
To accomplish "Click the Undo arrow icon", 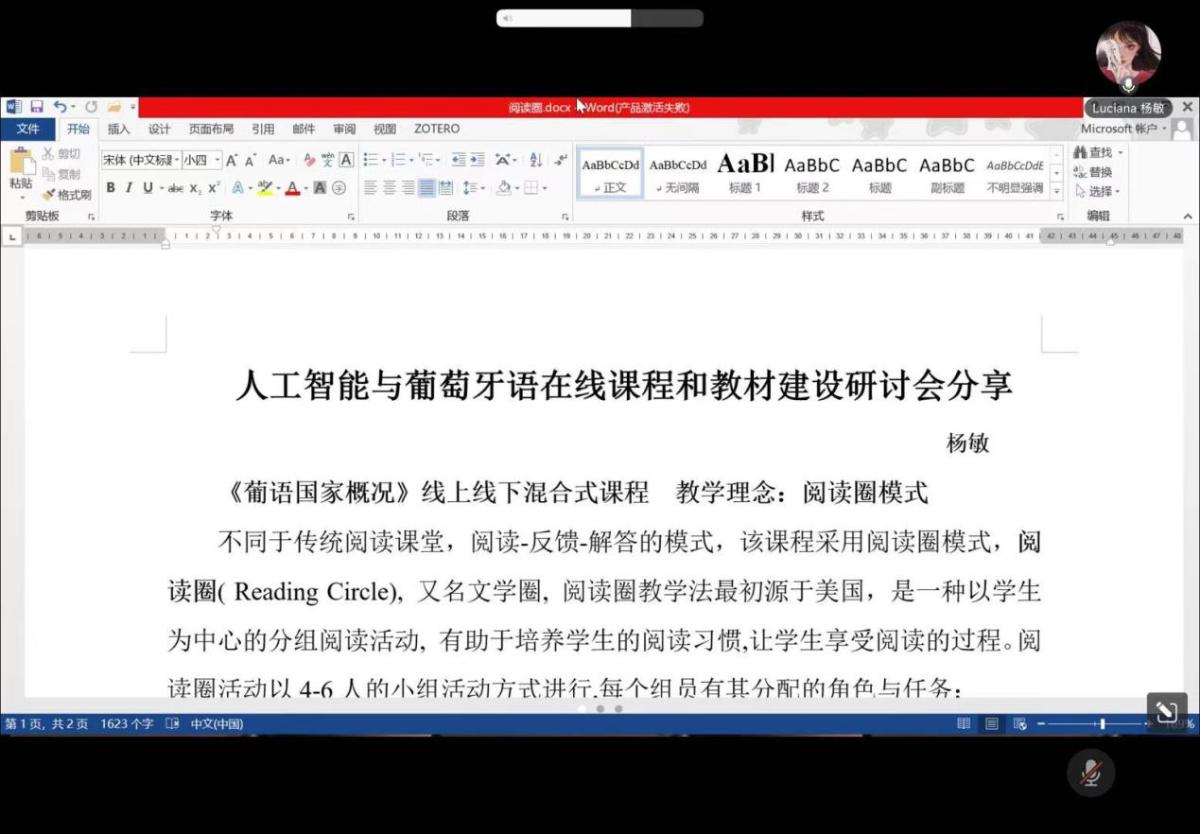I will coord(60,106).
